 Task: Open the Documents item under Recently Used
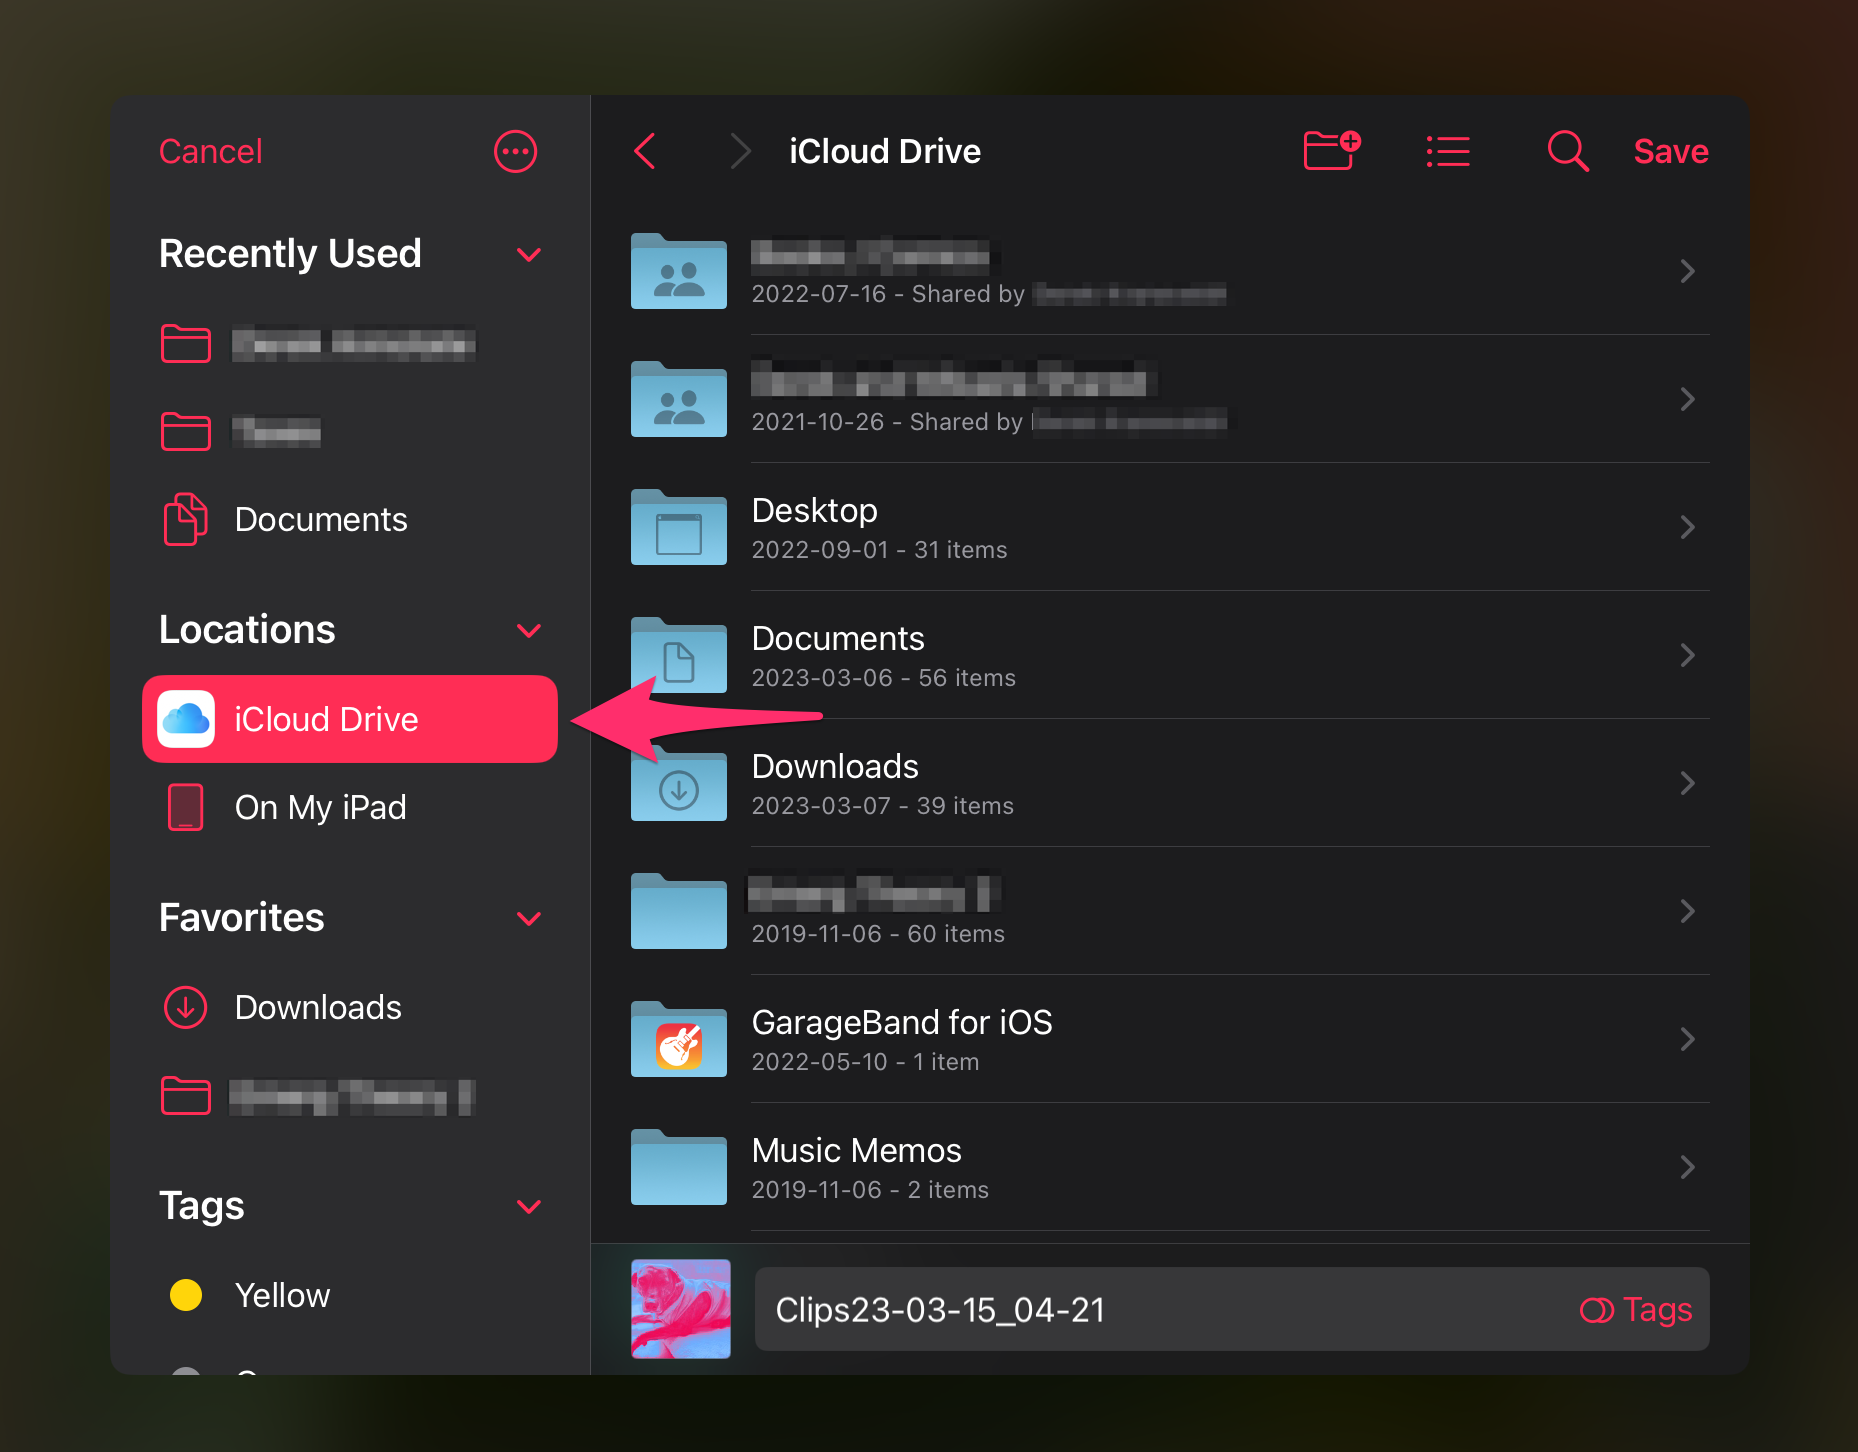[321, 519]
